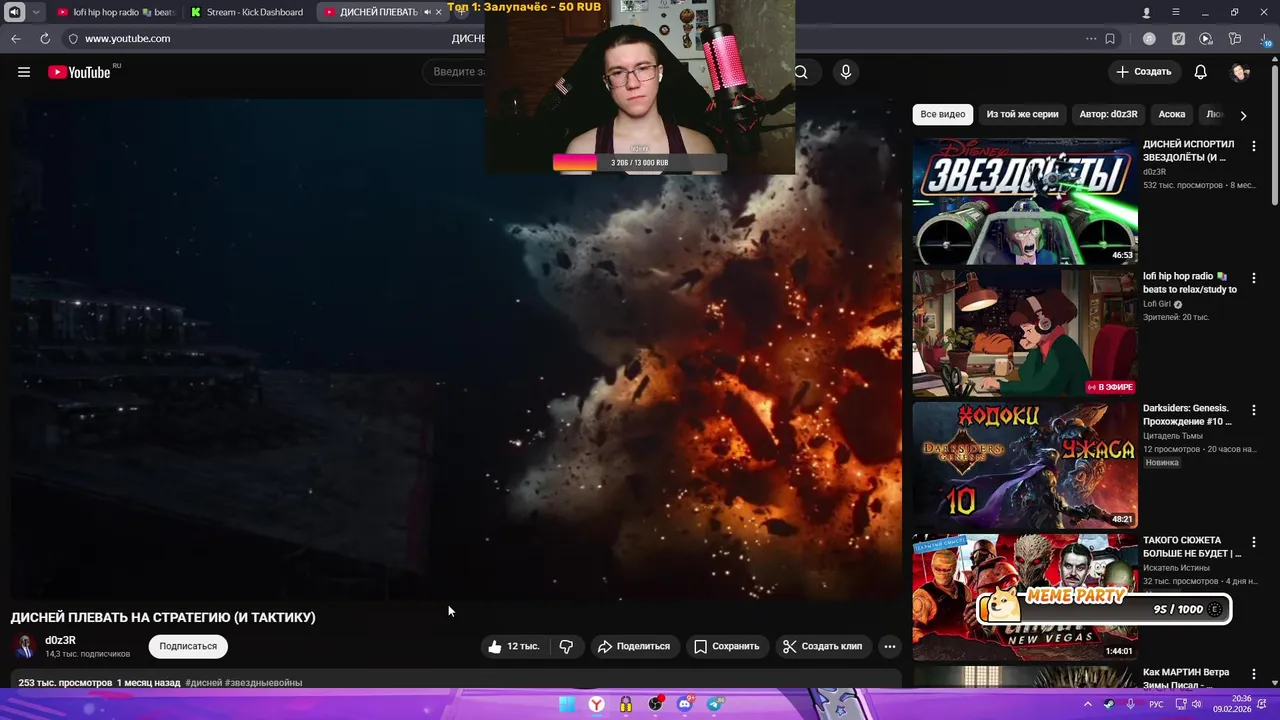The image size is (1280, 720).
Task: Open options for the Darksiders: Genesis video
Action: [x=1254, y=410]
